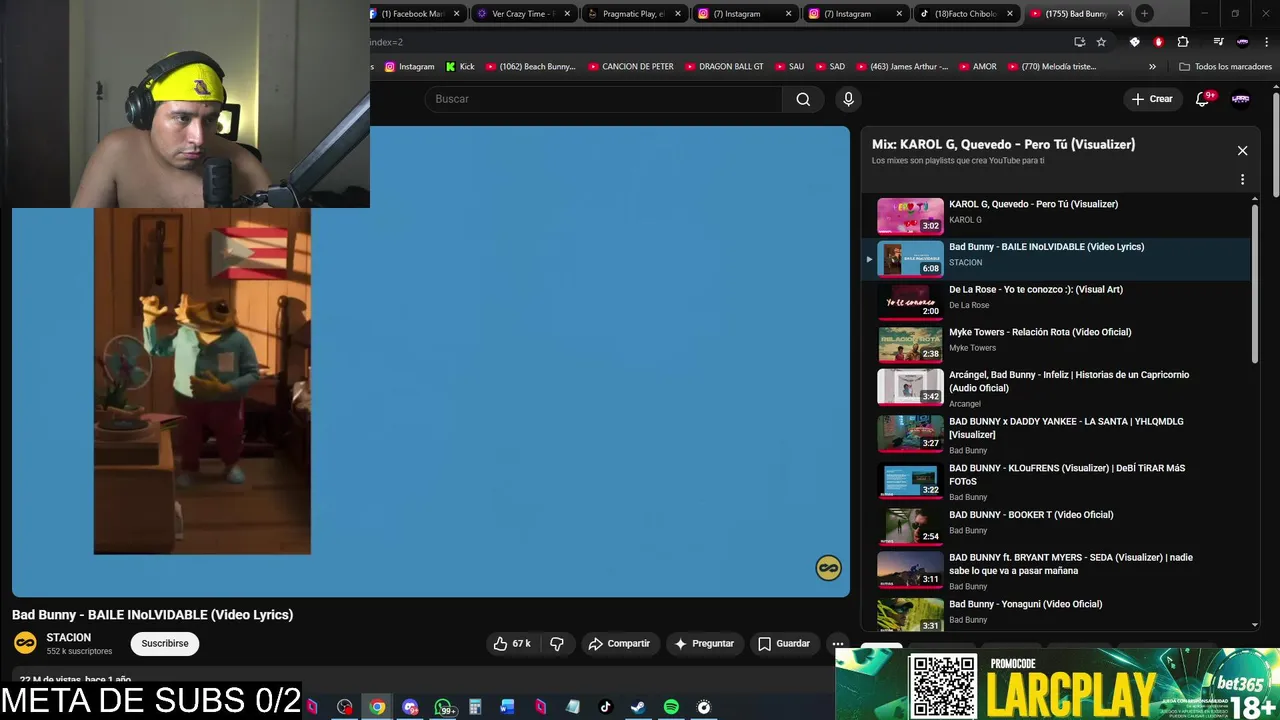1280x720 pixels.
Task: Open YouTube account avatar menu
Action: (1241, 99)
